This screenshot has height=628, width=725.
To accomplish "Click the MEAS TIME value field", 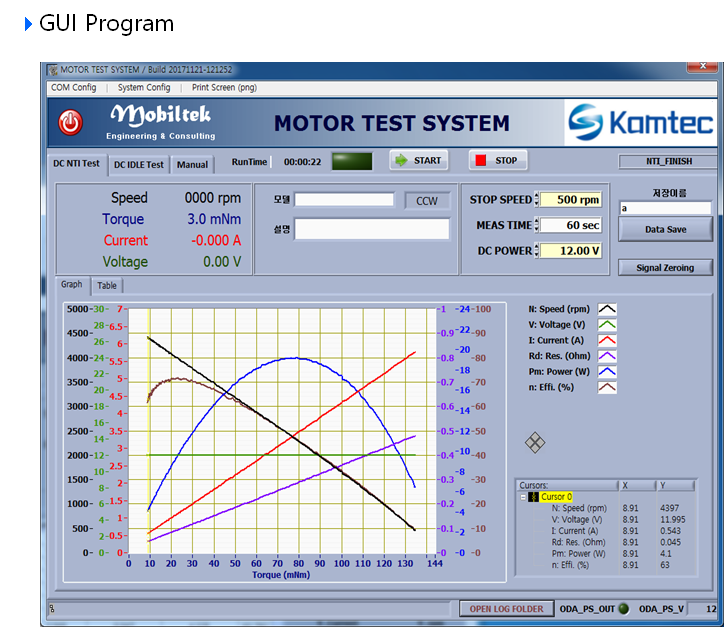I will pyautogui.click(x=571, y=225).
